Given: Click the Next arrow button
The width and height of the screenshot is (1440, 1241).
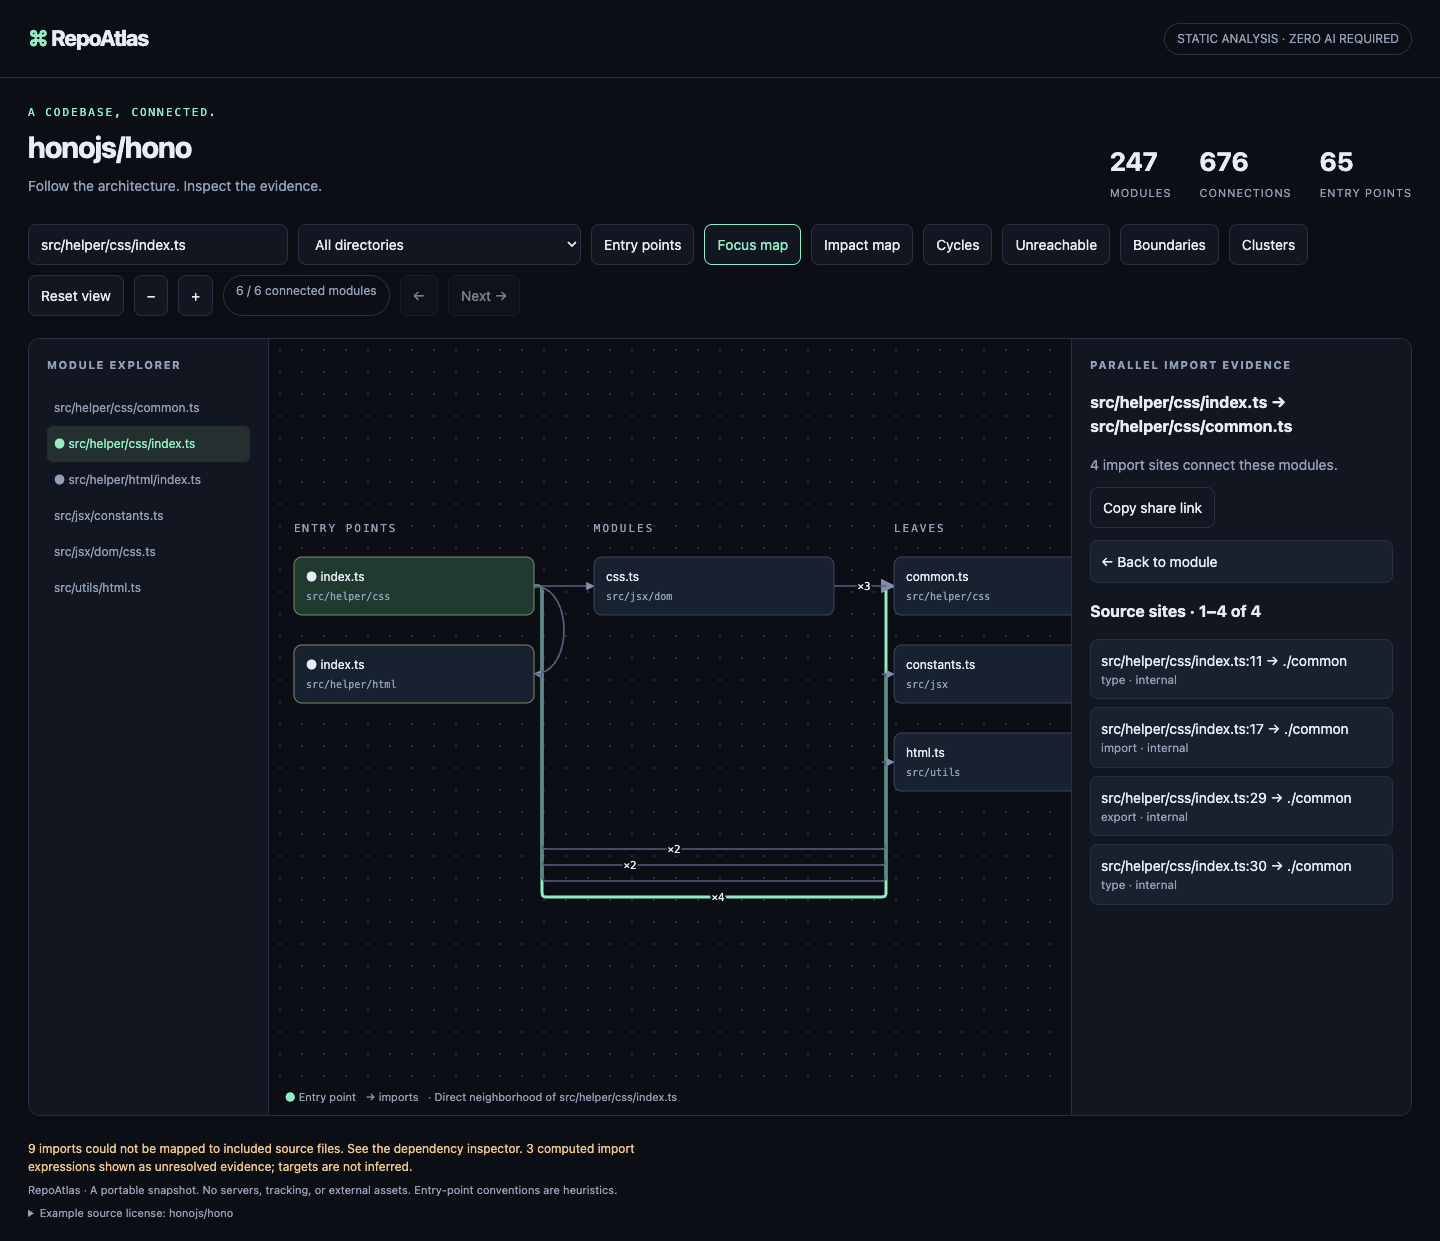Looking at the screenshot, I should click(x=484, y=296).
